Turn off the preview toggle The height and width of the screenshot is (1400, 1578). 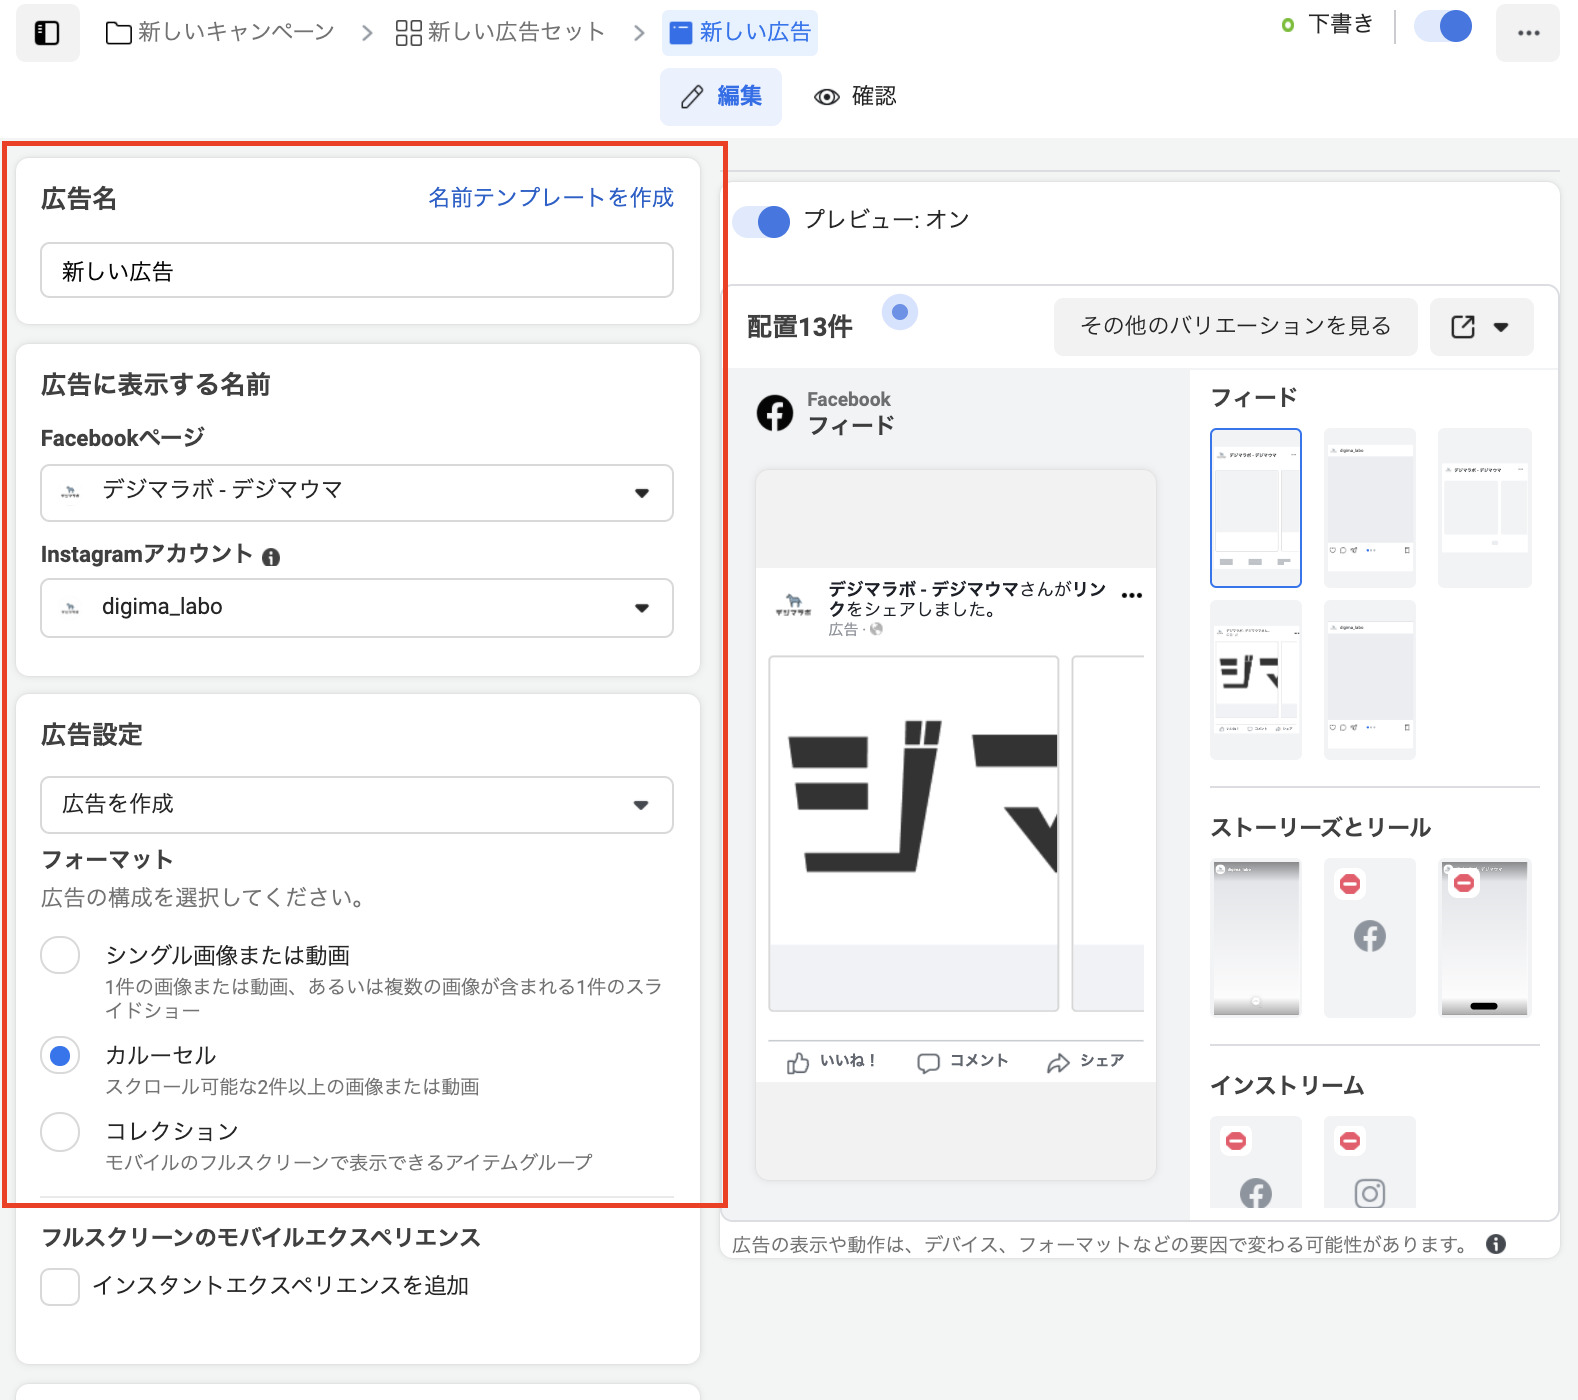click(x=762, y=221)
